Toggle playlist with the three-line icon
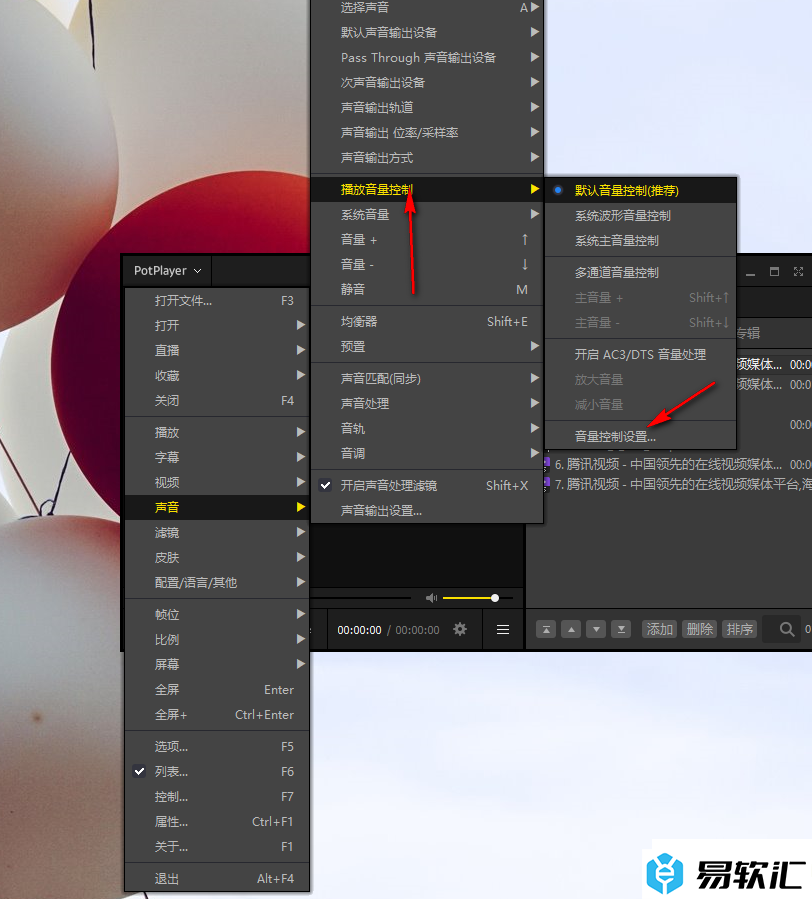 (503, 630)
